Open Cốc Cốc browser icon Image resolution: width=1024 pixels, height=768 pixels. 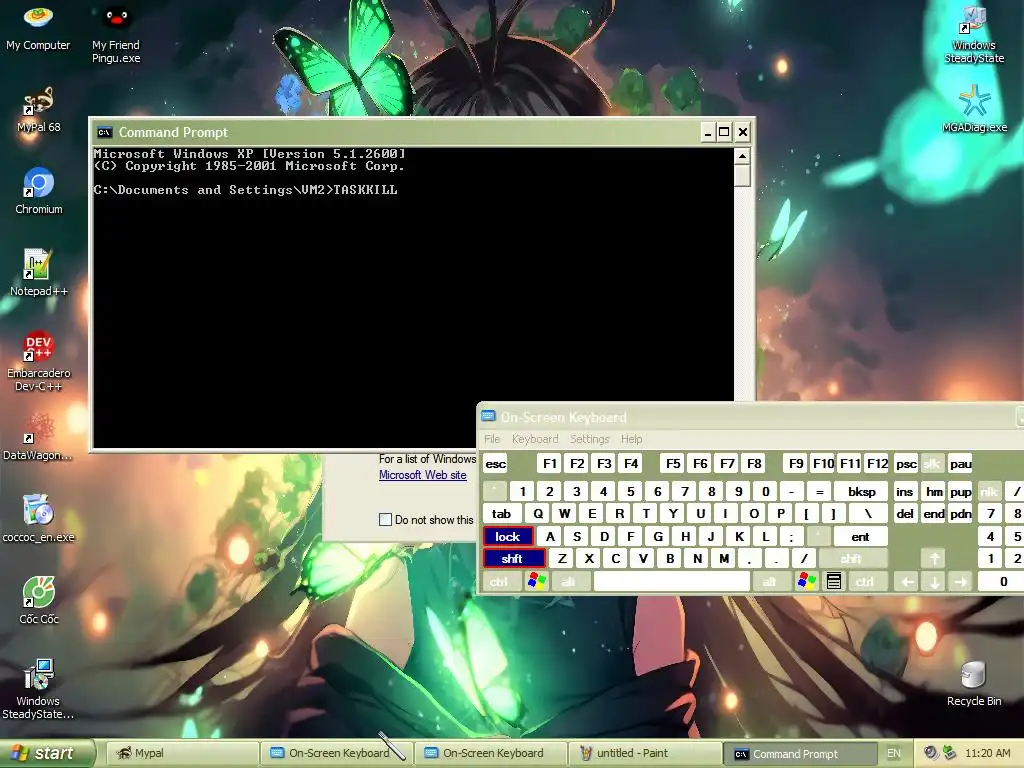pos(39,601)
